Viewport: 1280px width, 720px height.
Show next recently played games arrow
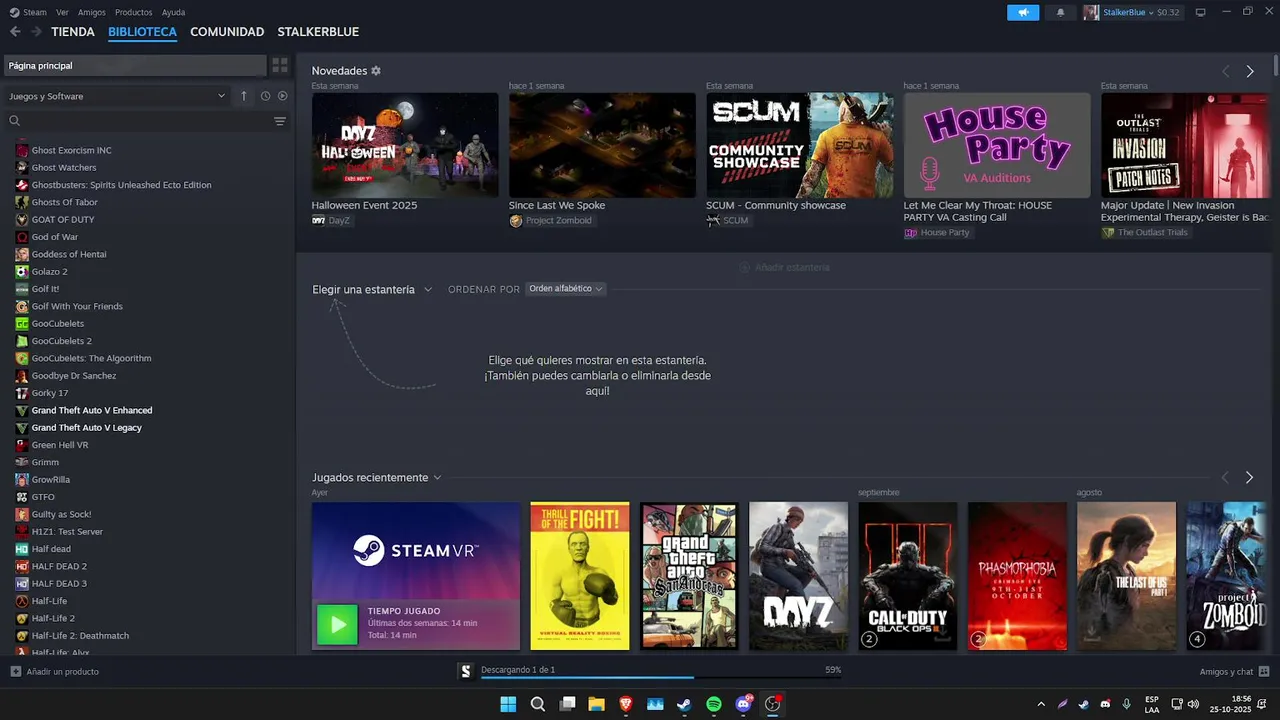point(1249,478)
